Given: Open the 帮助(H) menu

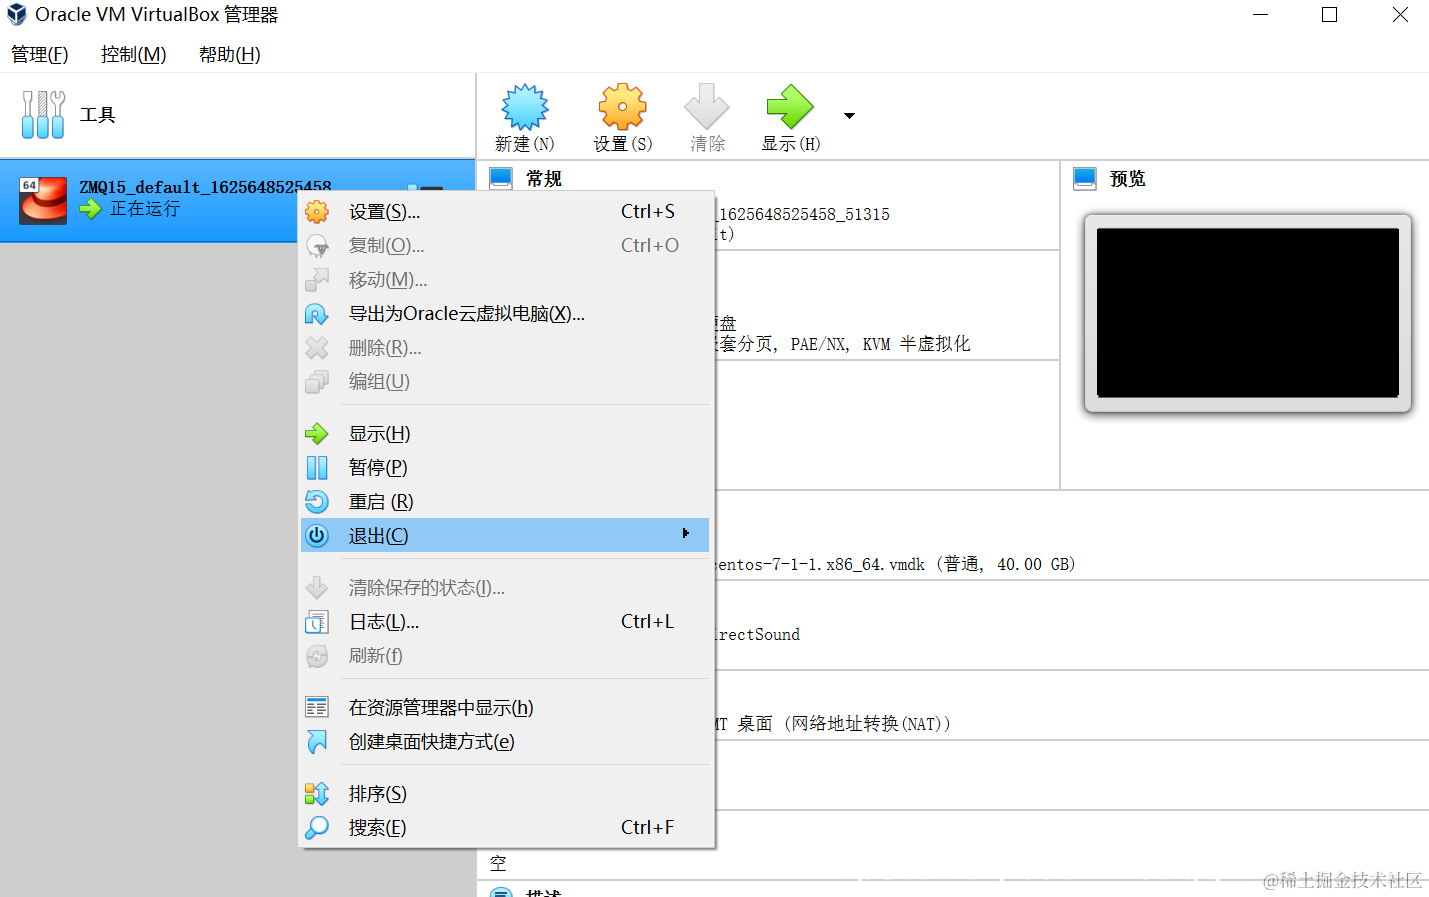Looking at the screenshot, I should tap(230, 54).
